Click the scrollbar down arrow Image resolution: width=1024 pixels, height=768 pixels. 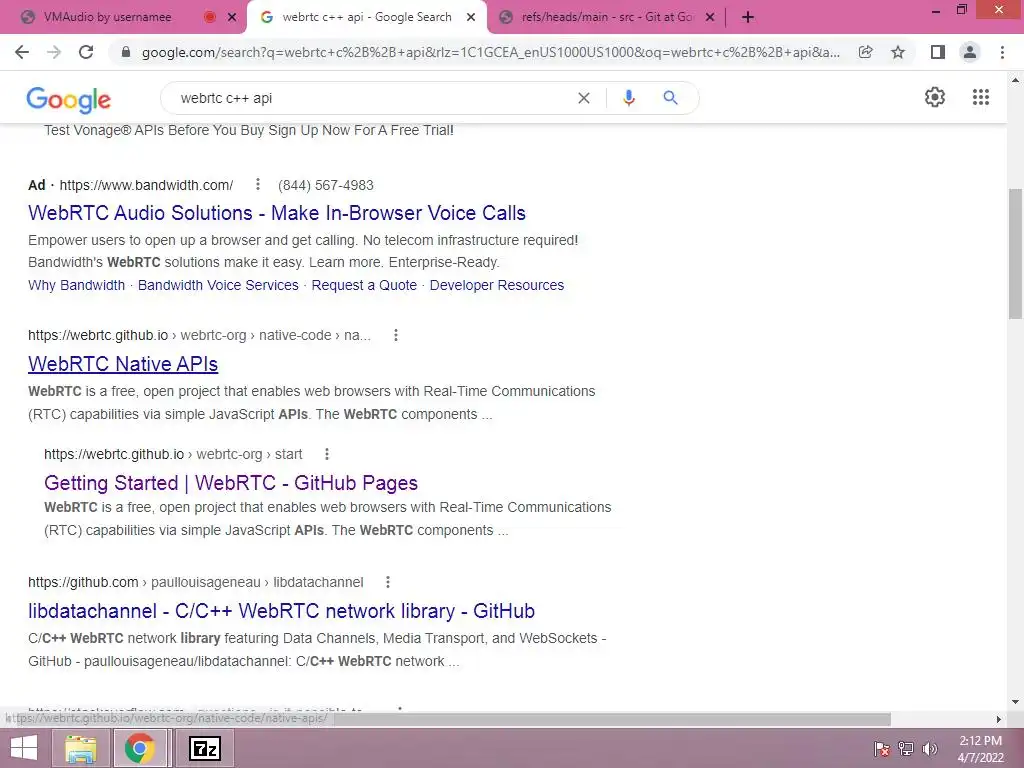[x=1015, y=702]
